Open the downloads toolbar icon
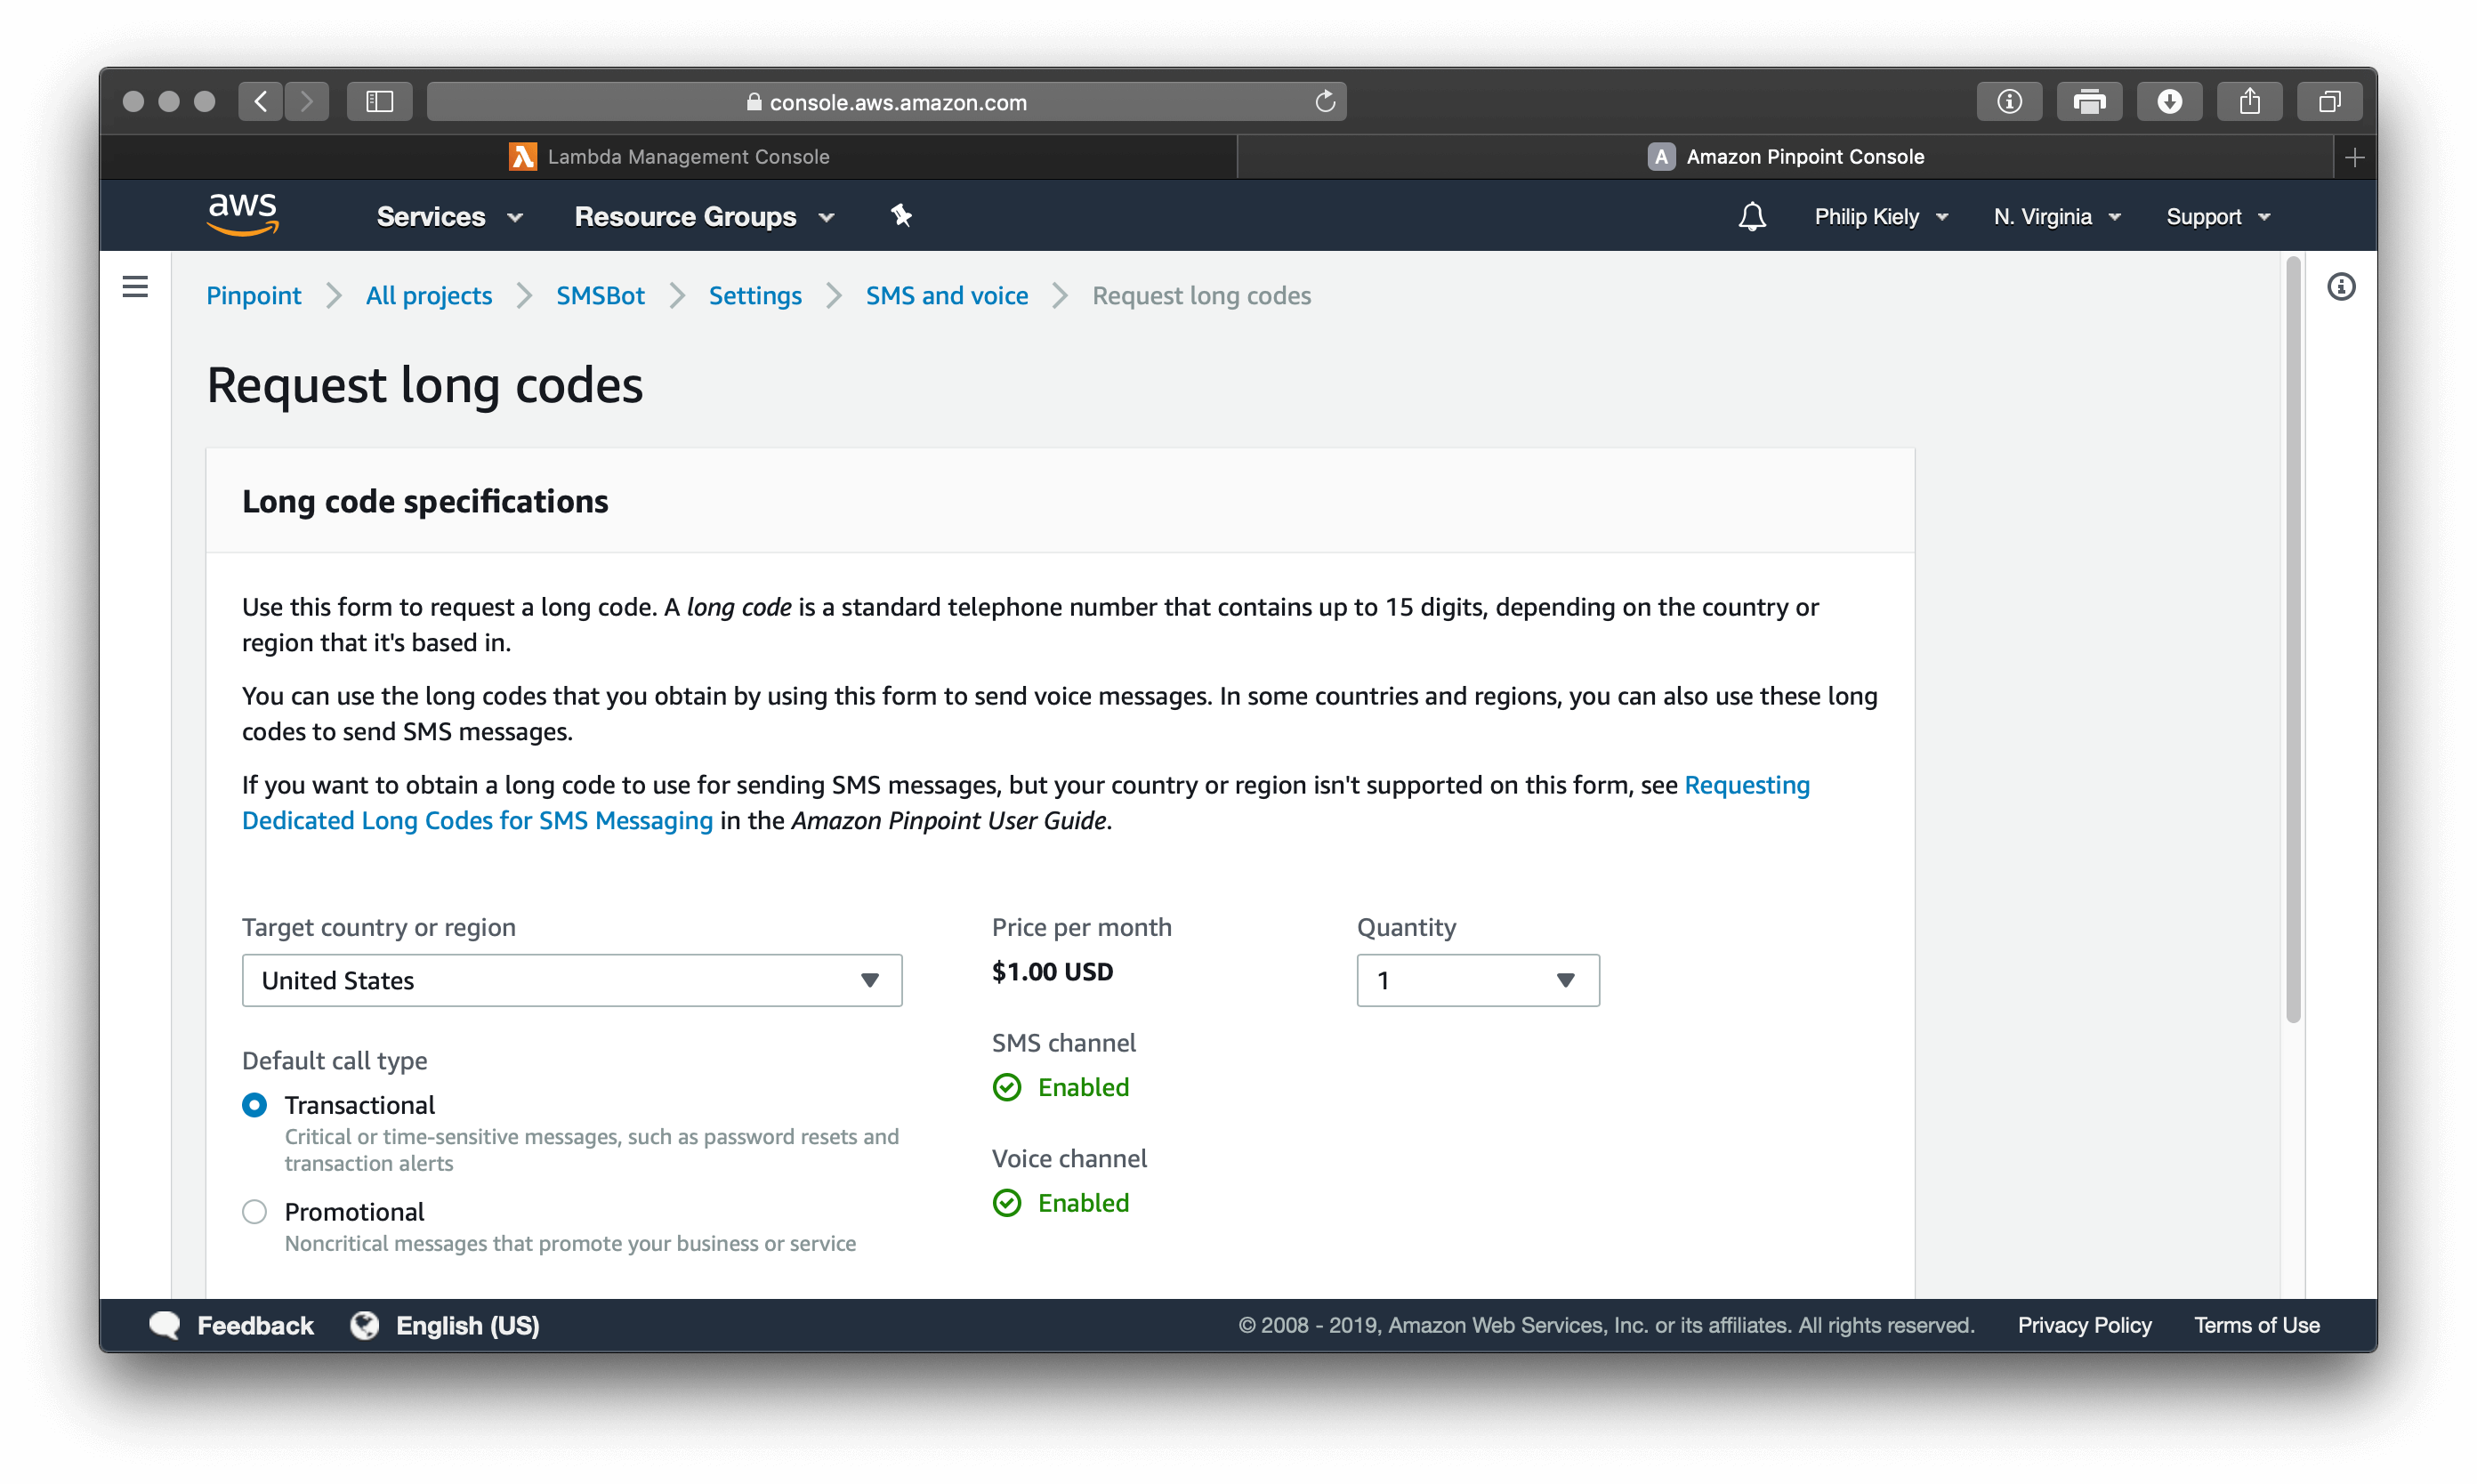 pos(2169,101)
